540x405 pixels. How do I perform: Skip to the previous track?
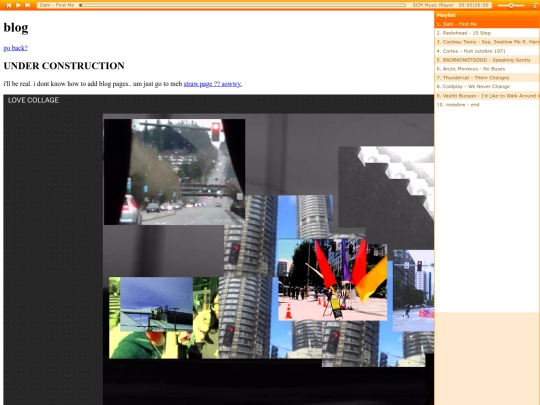(9, 5)
